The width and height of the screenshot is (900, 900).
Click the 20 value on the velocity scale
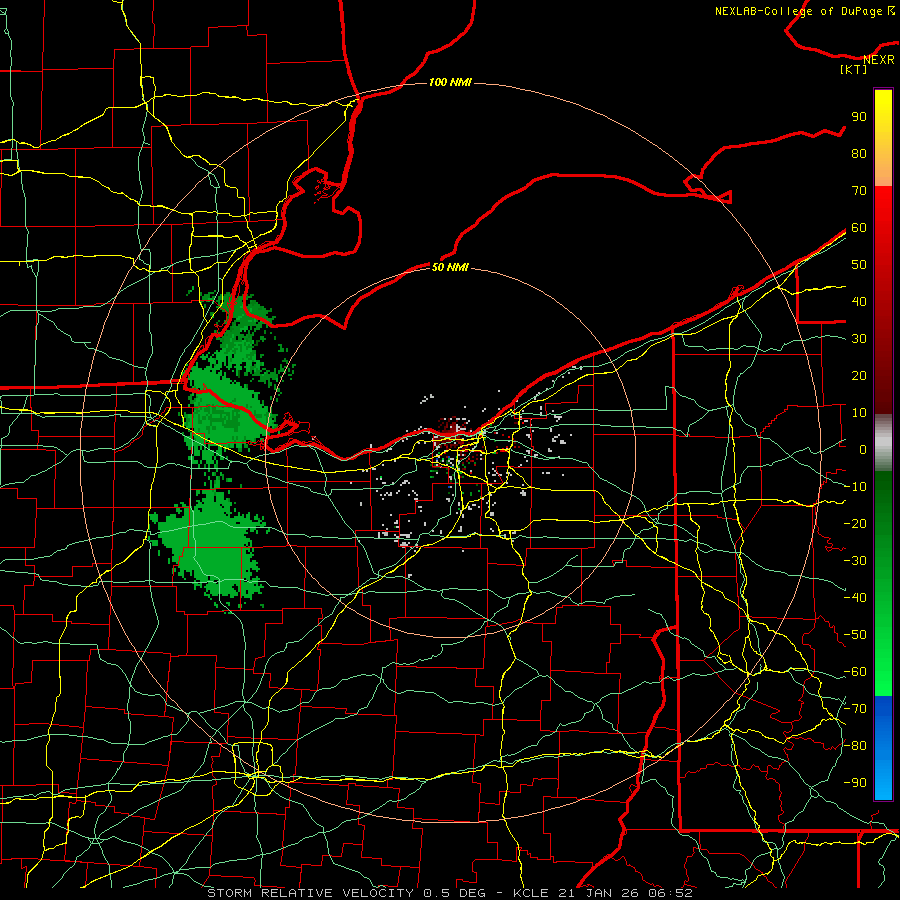(859, 375)
